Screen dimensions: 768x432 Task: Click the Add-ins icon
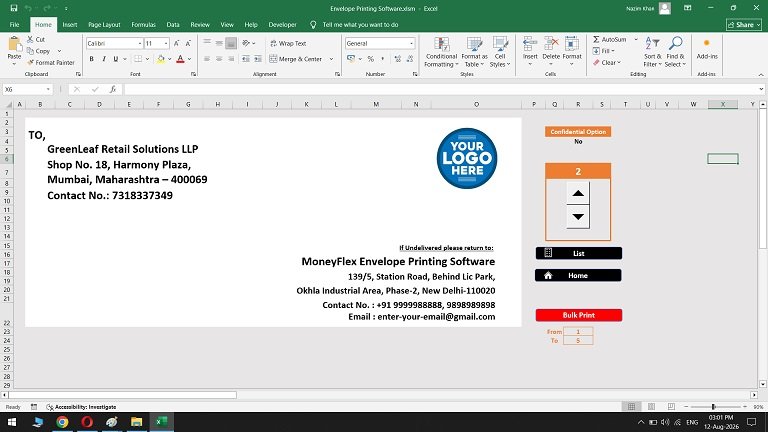click(x=707, y=45)
